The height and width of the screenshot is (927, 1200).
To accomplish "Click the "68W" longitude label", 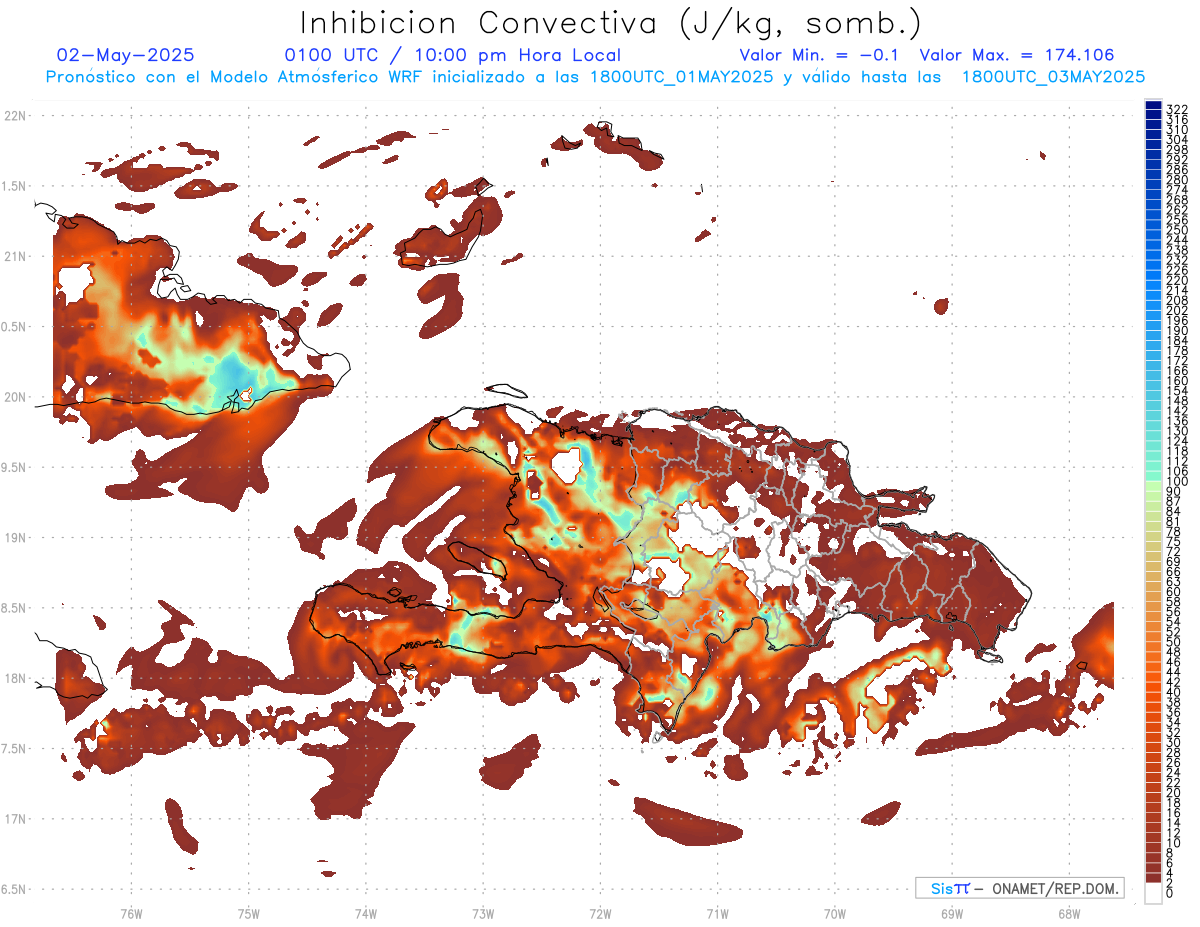I will click(x=1069, y=913).
